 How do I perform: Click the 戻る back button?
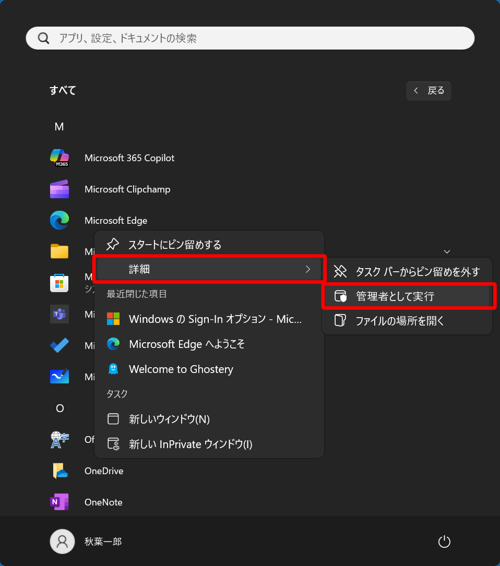click(x=429, y=91)
